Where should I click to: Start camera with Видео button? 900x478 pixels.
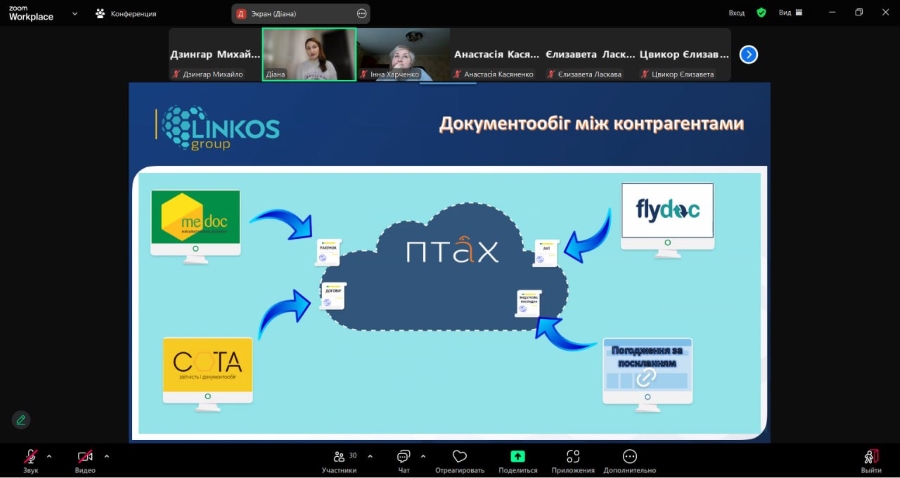point(85,461)
